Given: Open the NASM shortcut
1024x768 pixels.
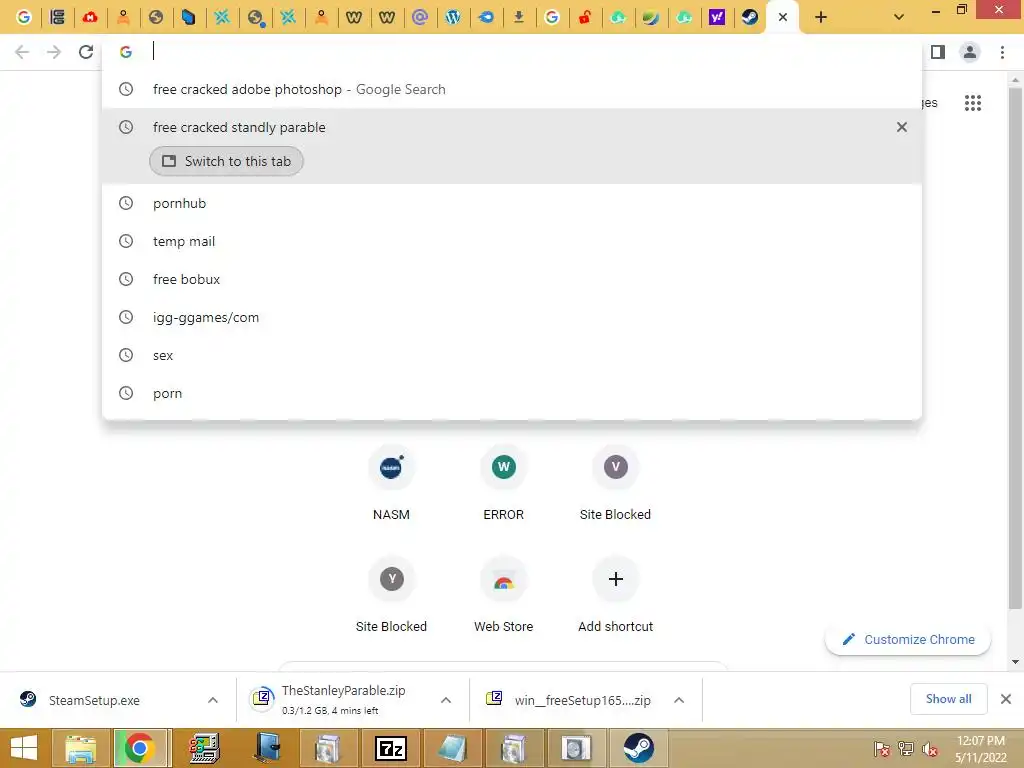Looking at the screenshot, I should tap(391, 485).
